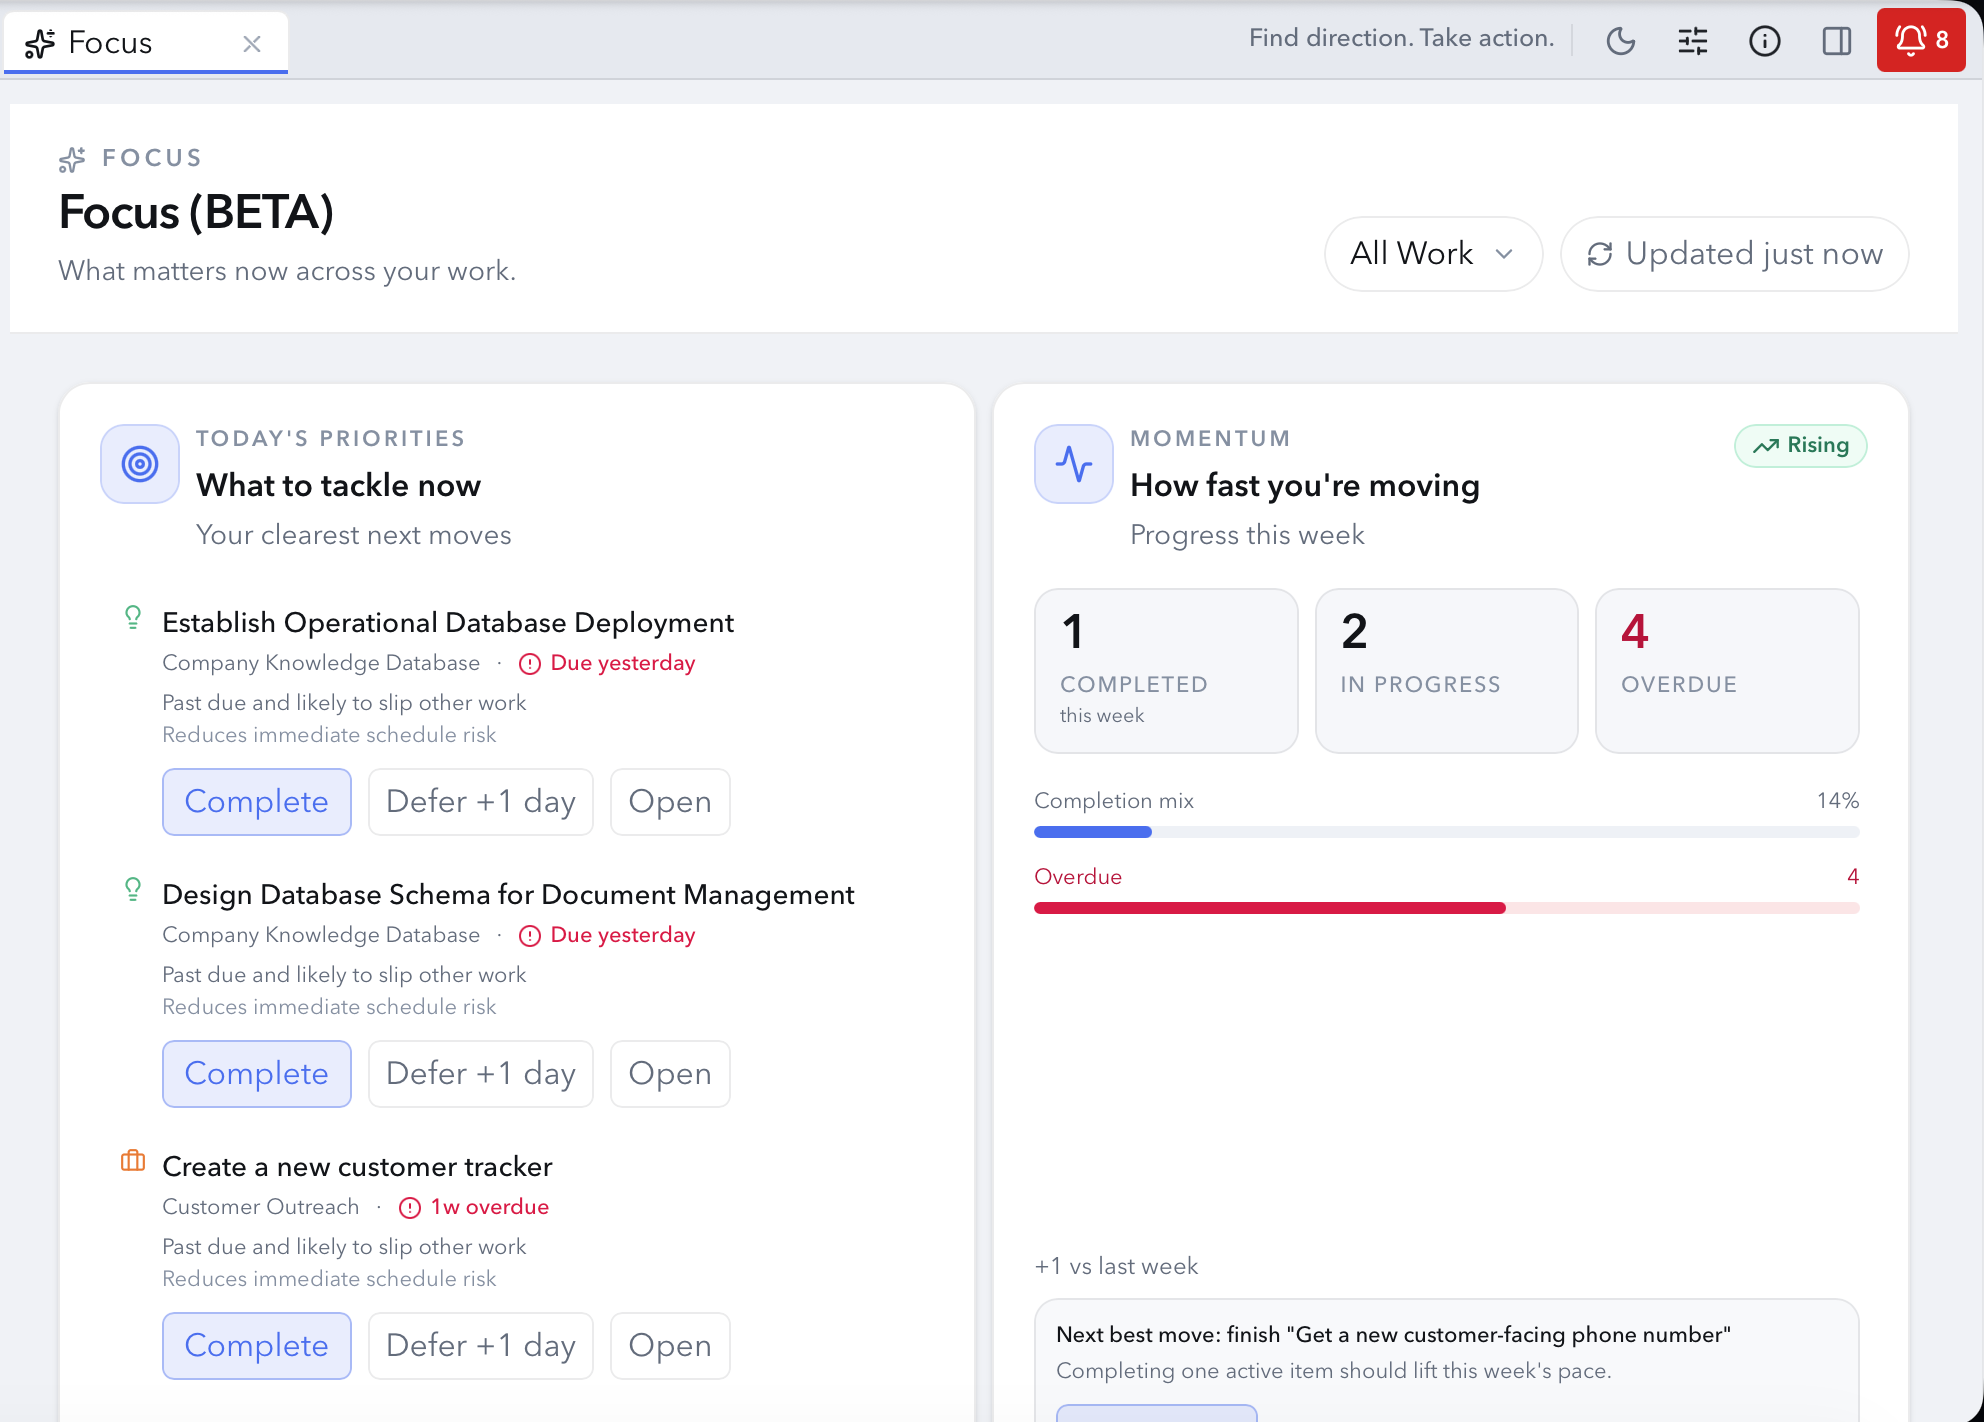Click Company Knowledge Database label under Design task
This screenshot has height=1422, width=1984.
tap(321, 935)
